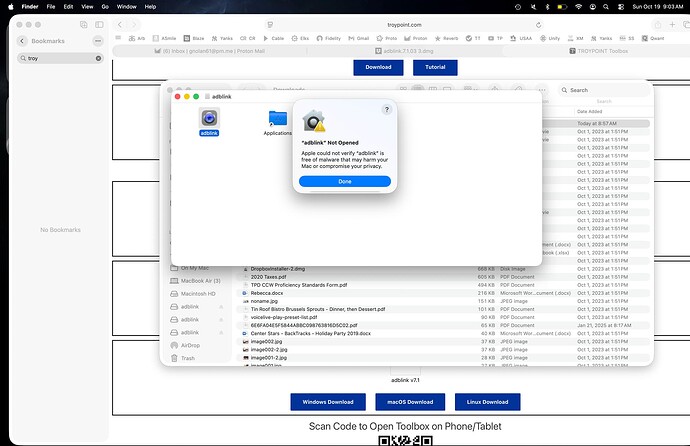Open help question mark in the malware dialog
The image size is (690, 446).
(x=387, y=110)
